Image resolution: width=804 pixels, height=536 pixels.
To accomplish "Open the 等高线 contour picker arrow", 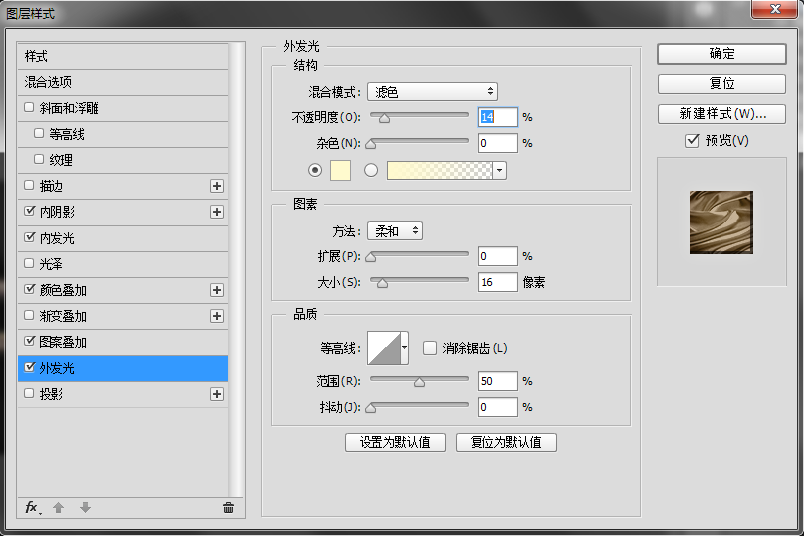I will 405,348.
